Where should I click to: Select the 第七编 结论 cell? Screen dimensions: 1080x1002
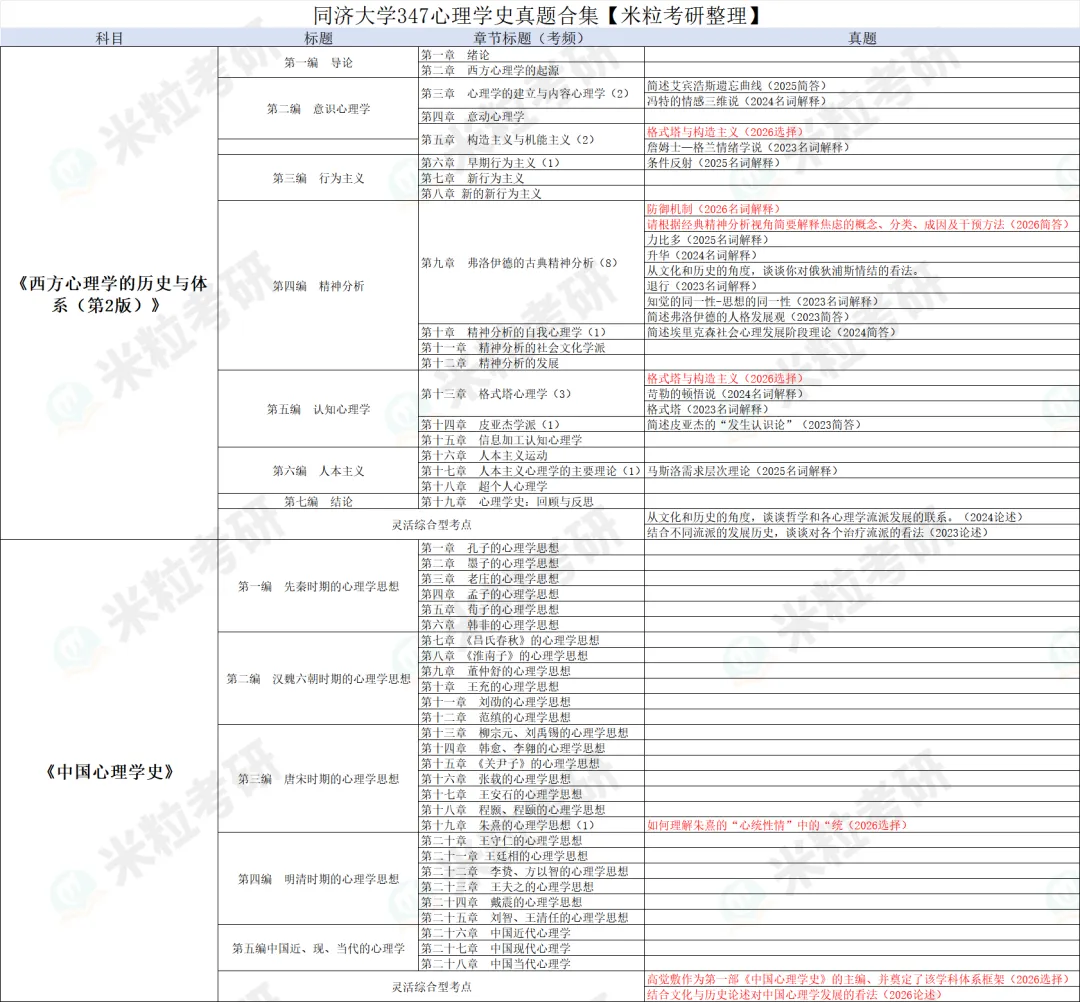(318, 501)
